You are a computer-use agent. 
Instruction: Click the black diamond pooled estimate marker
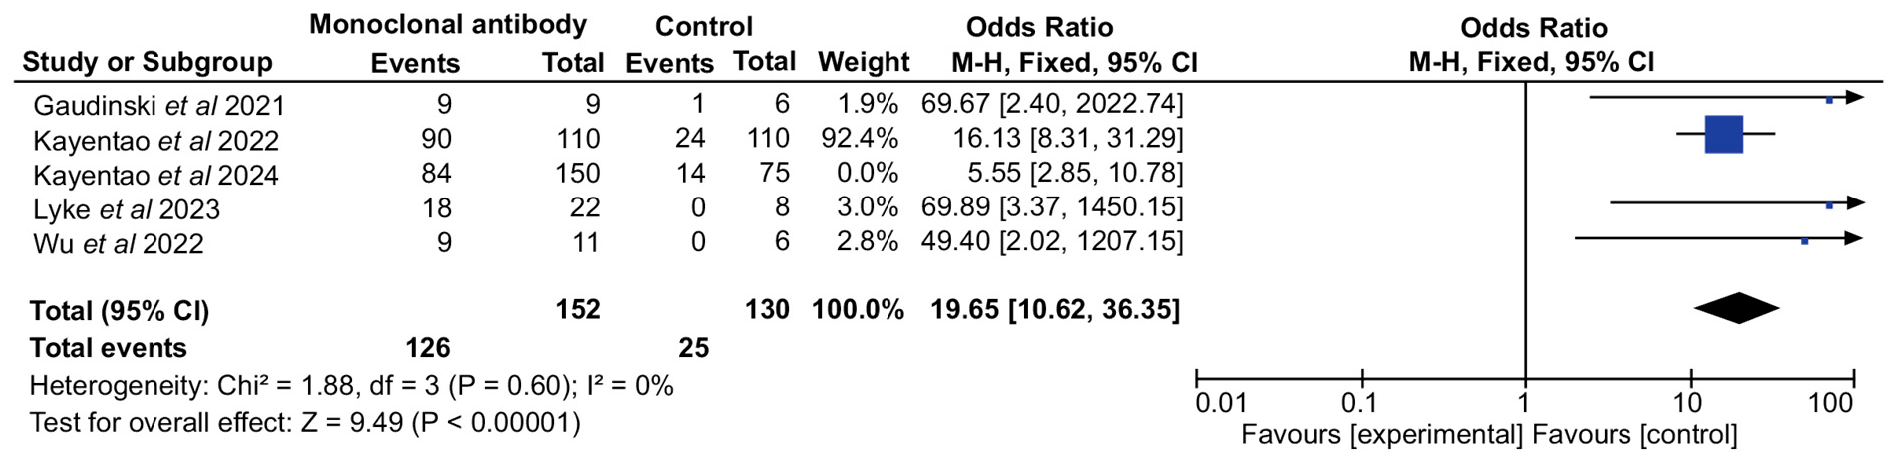coord(1737,308)
